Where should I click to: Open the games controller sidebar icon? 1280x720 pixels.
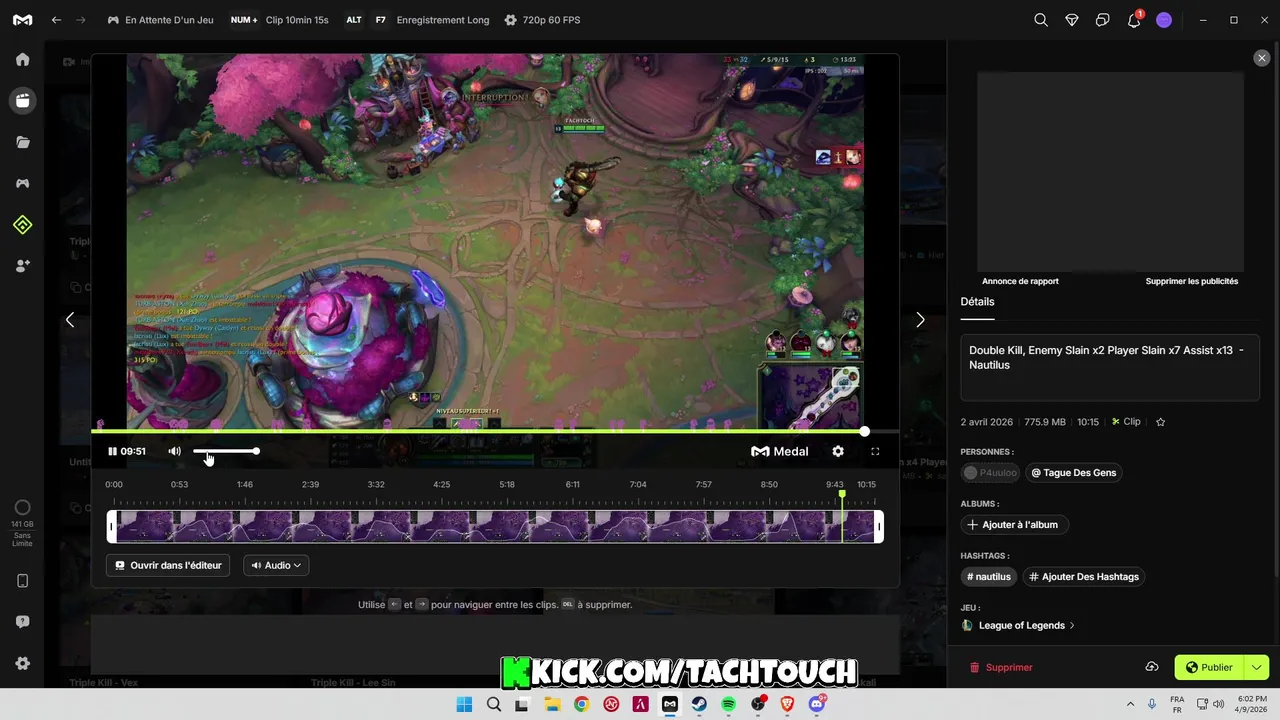tap(22, 183)
